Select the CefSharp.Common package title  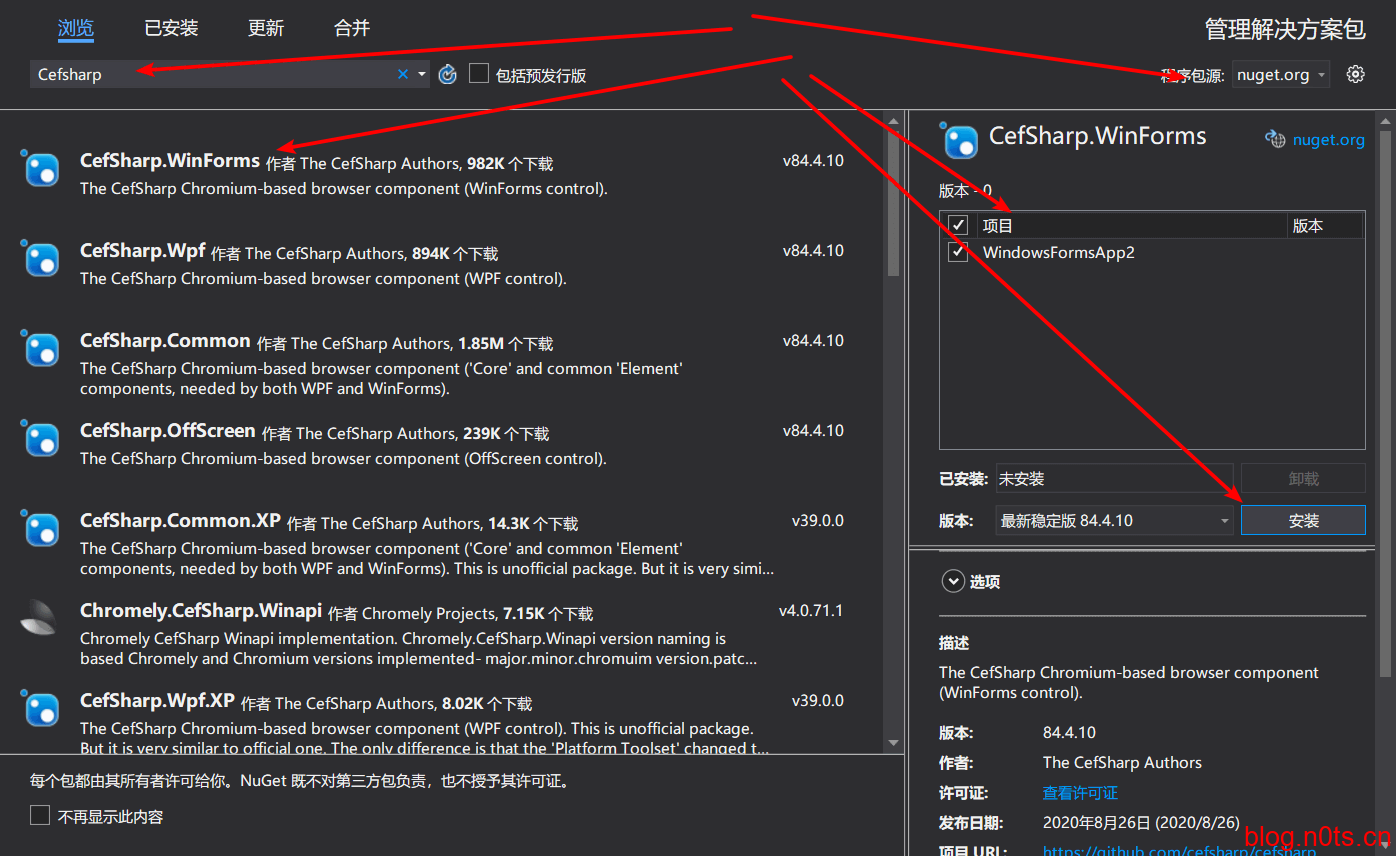(x=165, y=340)
